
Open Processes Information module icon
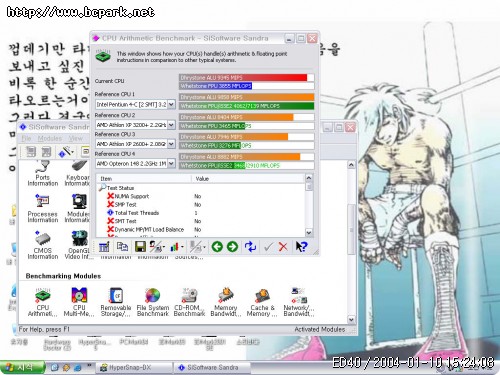click(43, 209)
